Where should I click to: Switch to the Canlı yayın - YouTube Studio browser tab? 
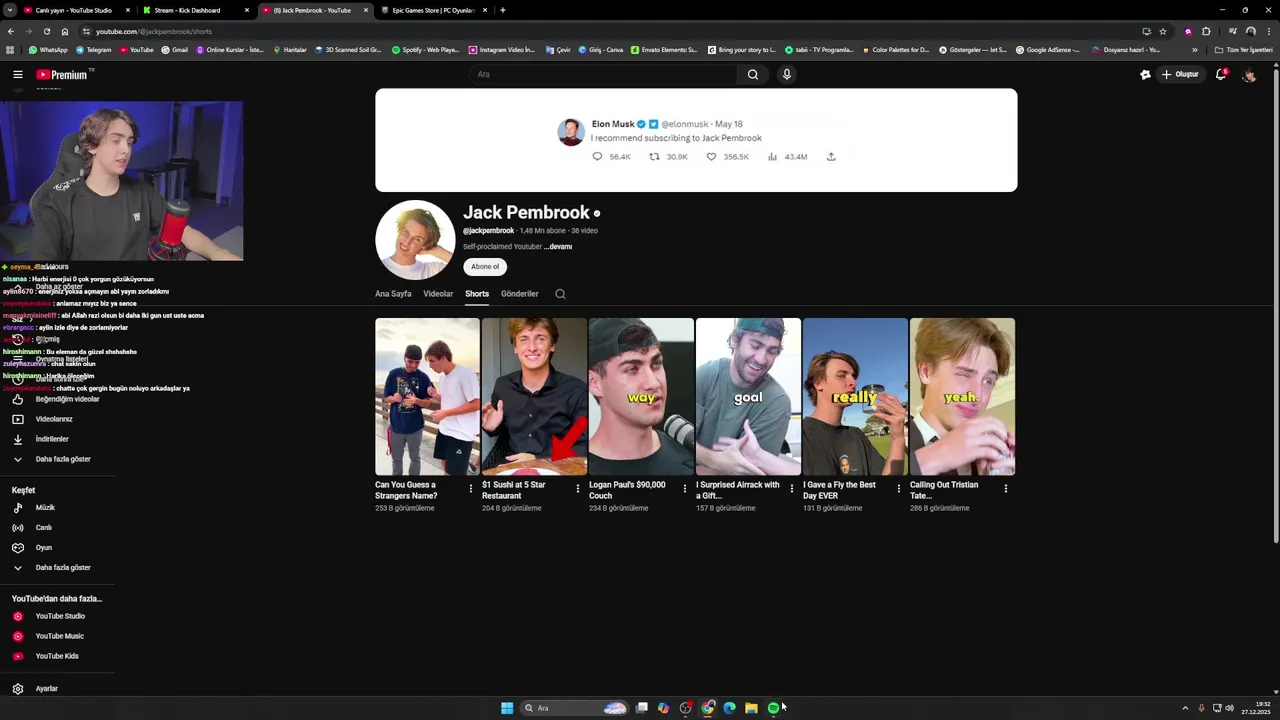pos(74,10)
